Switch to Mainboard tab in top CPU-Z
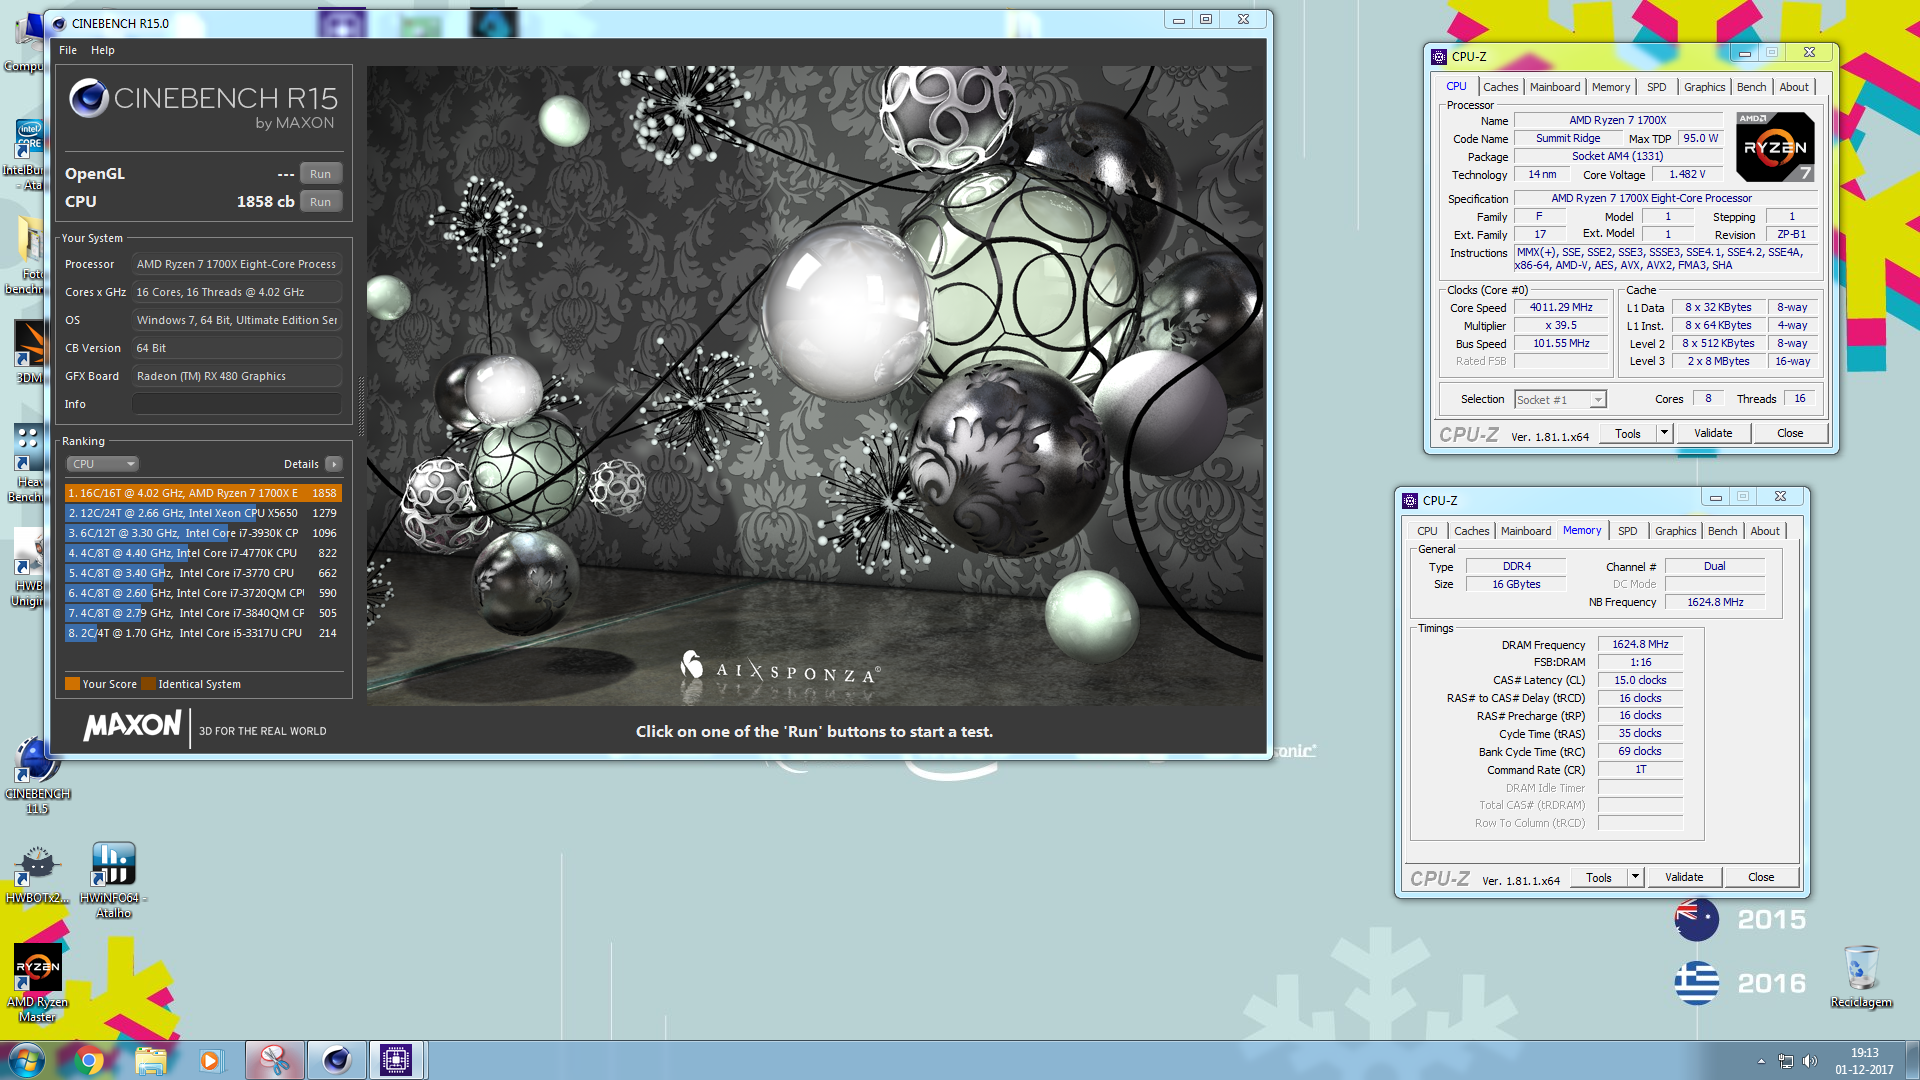The height and width of the screenshot is (1080, 1920). tap(1555, 87)
